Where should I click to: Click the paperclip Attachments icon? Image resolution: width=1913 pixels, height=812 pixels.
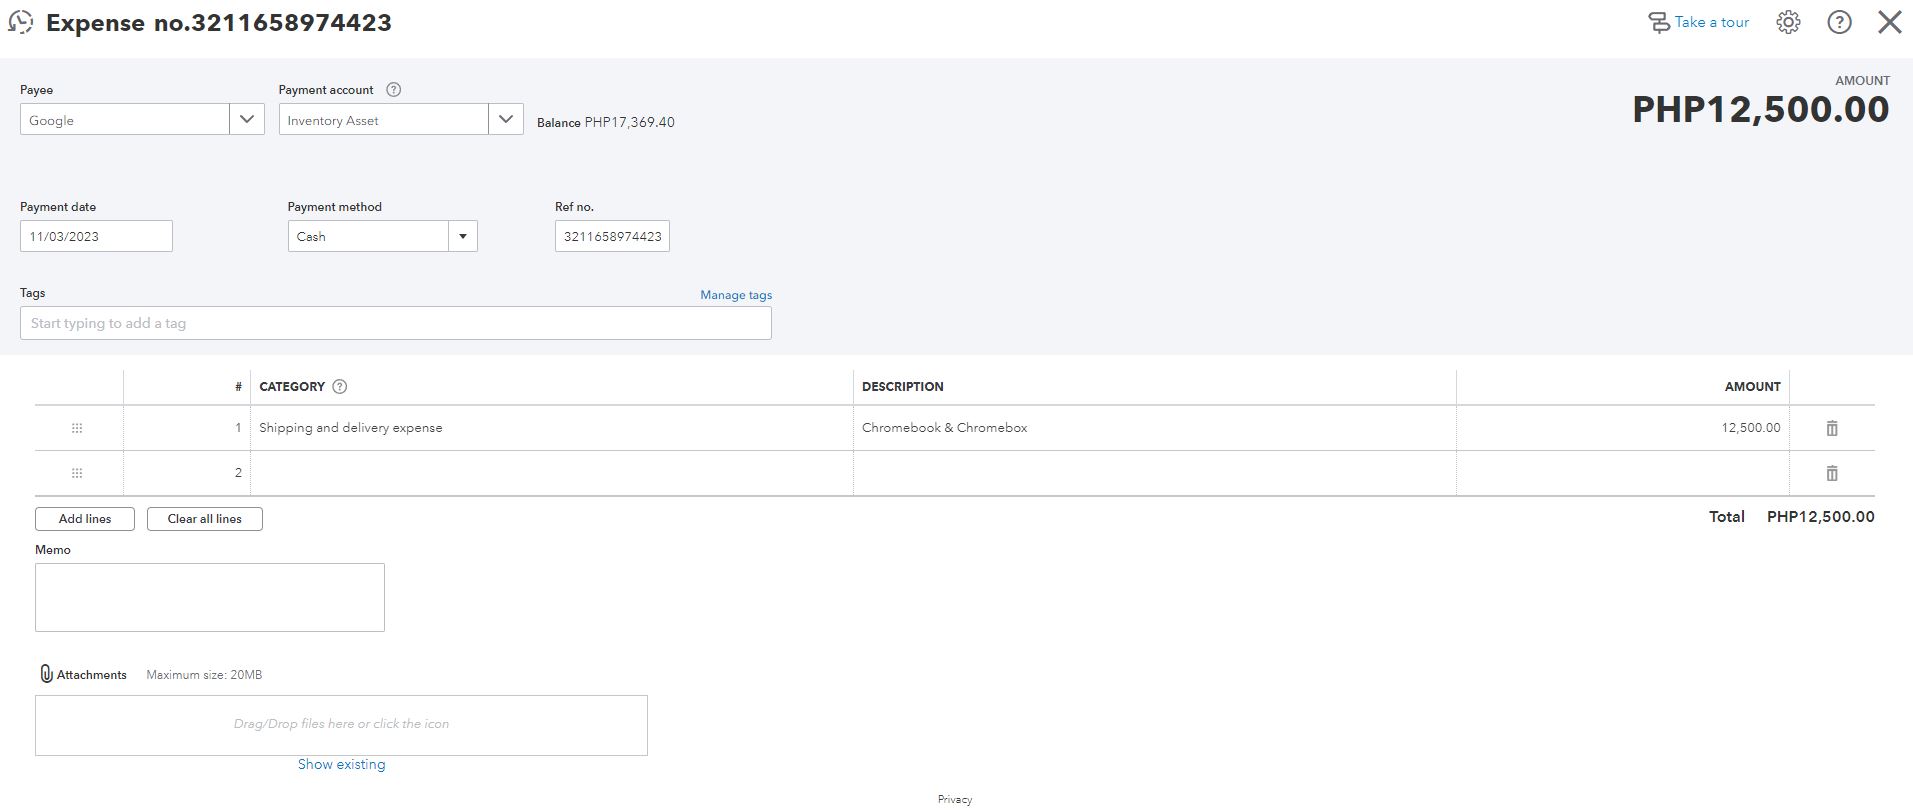46,674
